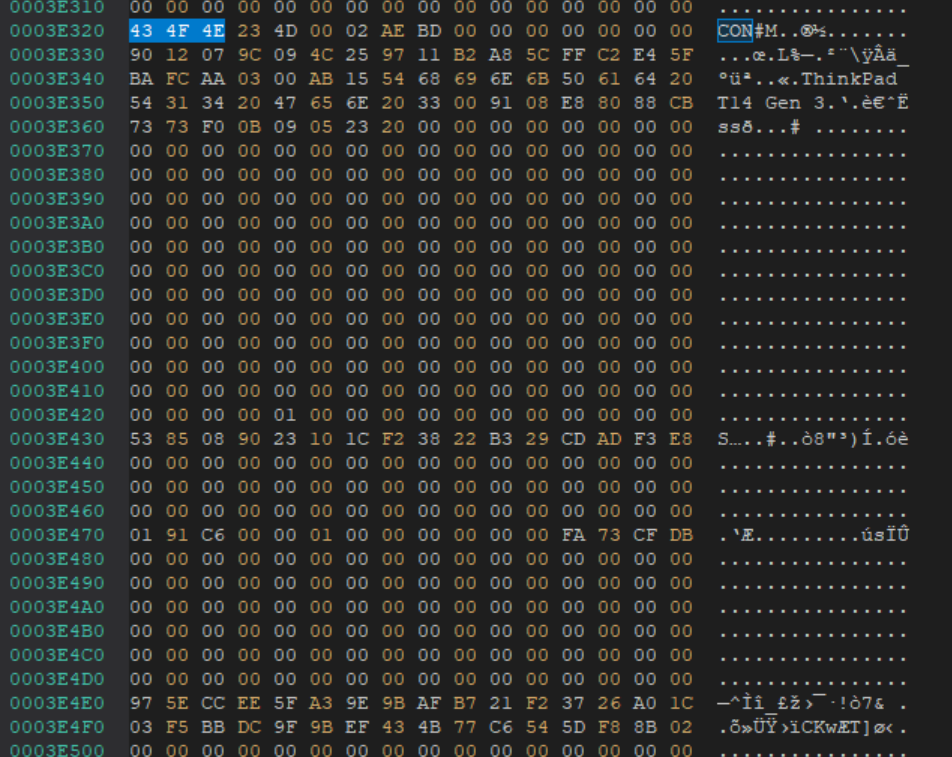Screen dimensions: 952x757
Task: Click the single 01 byte in row 0003E420
Action: click(285, 415)
